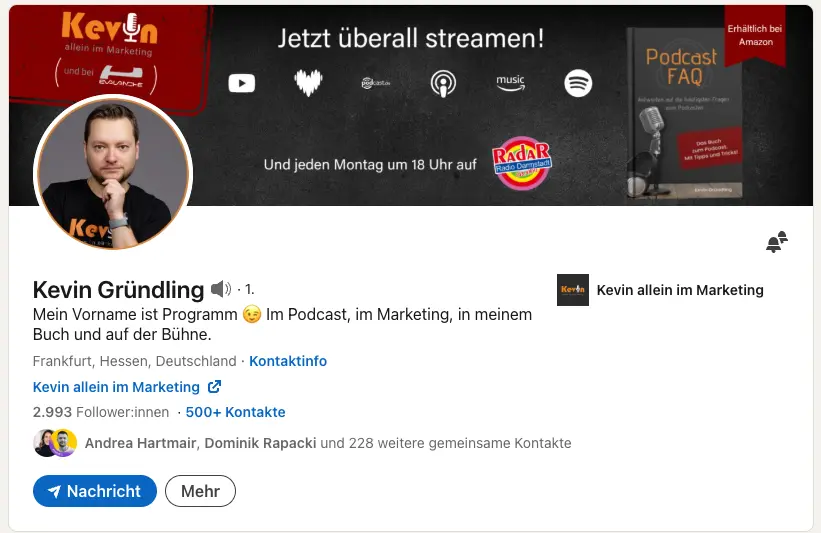Open Kevin Gründling's profile photo
Viewport: 821px width, 533px height.
113,173
